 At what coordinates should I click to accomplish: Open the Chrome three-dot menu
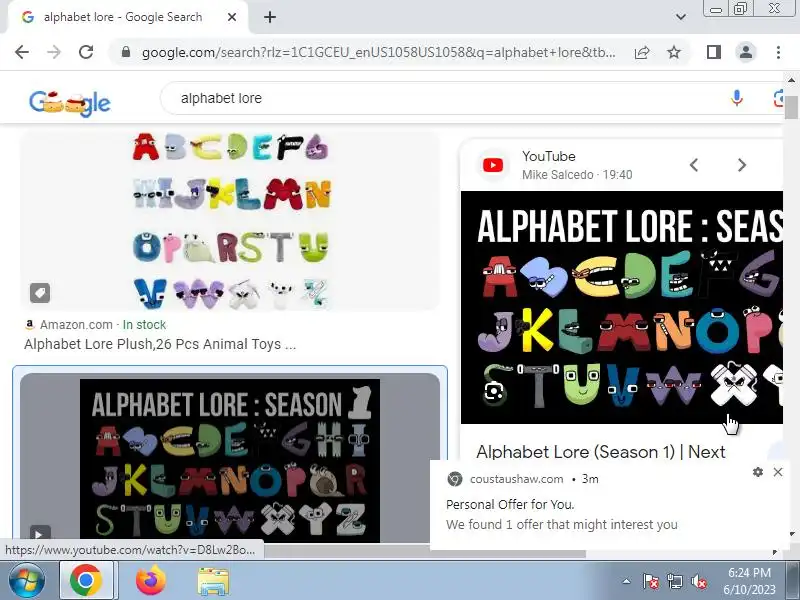point(778,52)
